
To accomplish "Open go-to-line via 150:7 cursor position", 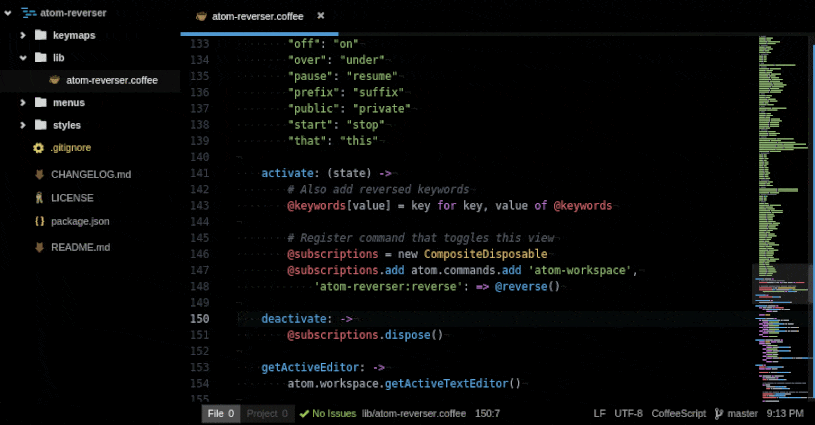I will (x=487, y=414).
